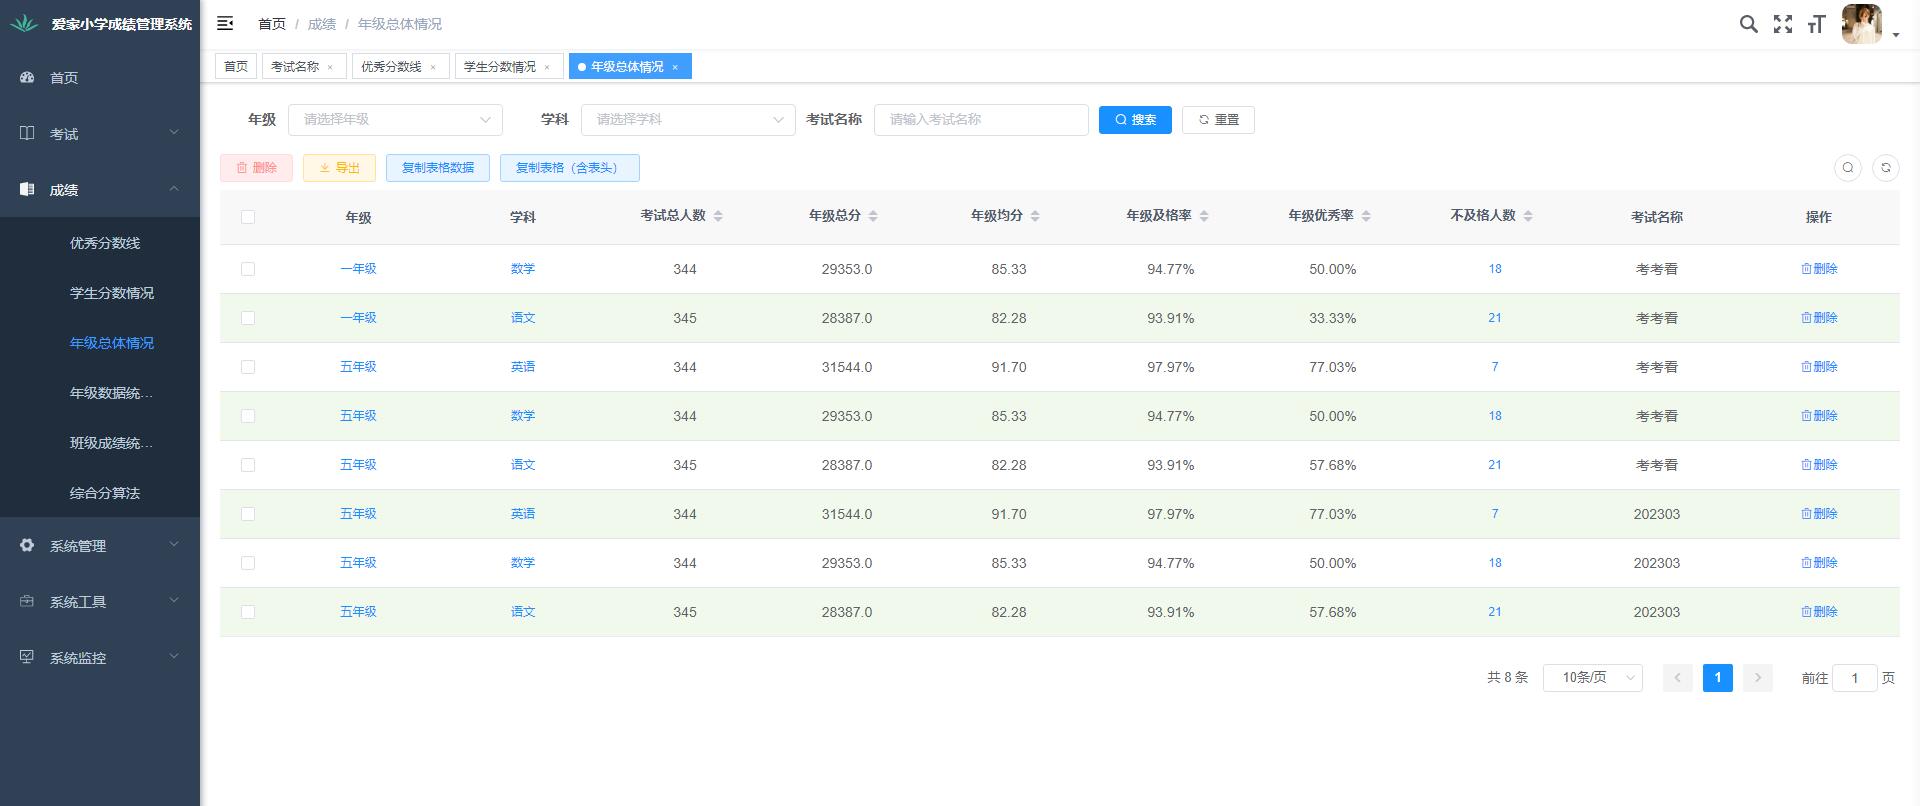Toggle fullscreen mode icon

pyautogui.click(x=1782, y=24)
